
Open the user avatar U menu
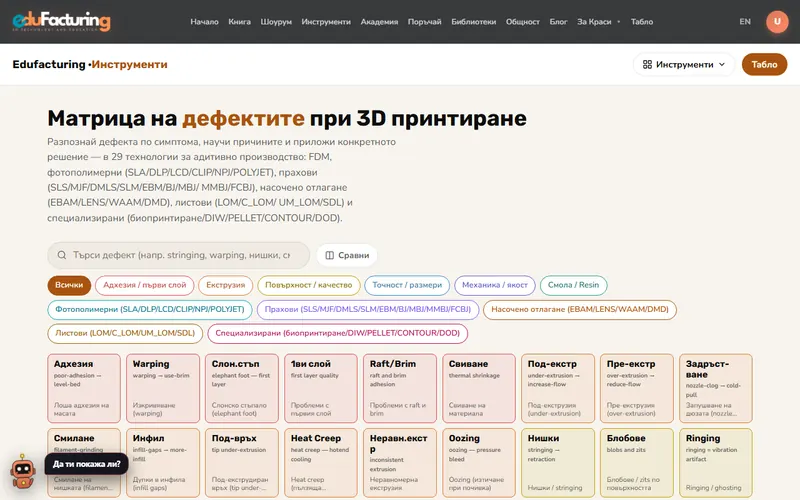[x=777, y=21]
